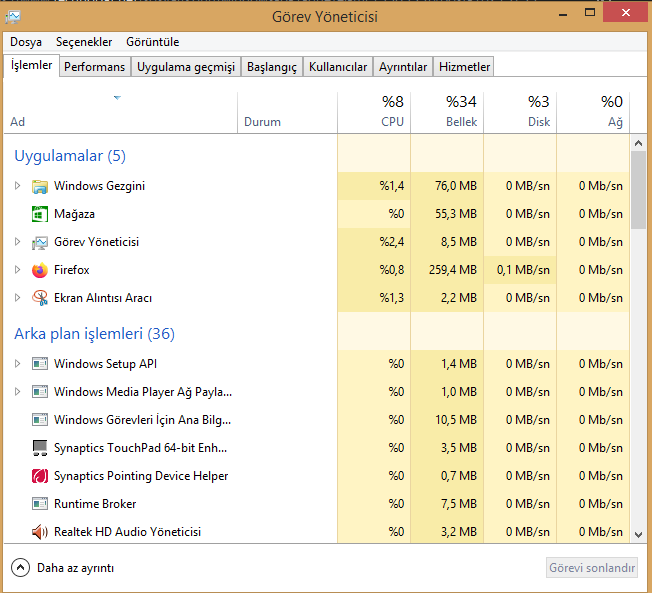Expand Windows Media Player Ağ Payla... process
652x593 pixels.
17,391
